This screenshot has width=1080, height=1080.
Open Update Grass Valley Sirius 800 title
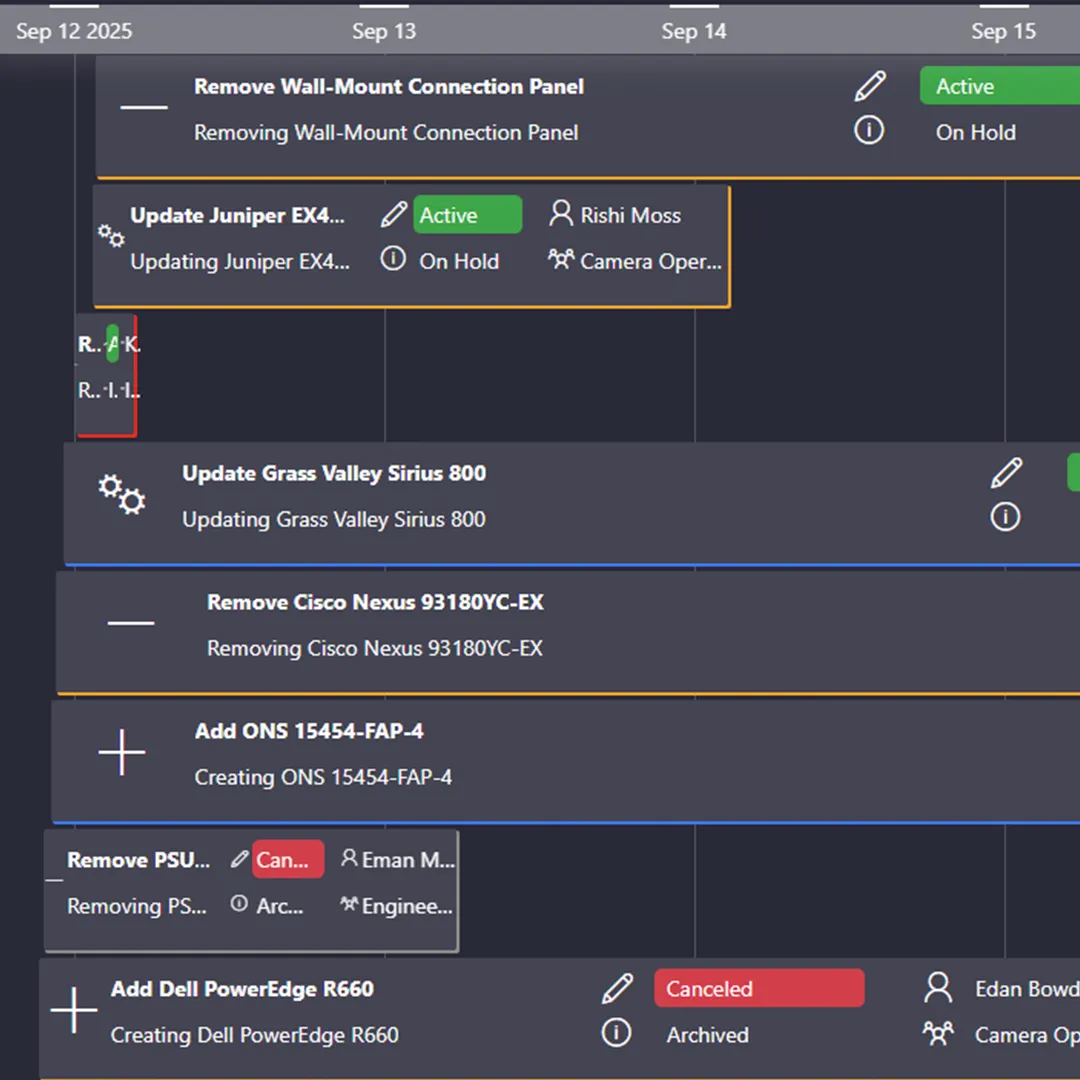pyautogui.click(x=334, y=473)
